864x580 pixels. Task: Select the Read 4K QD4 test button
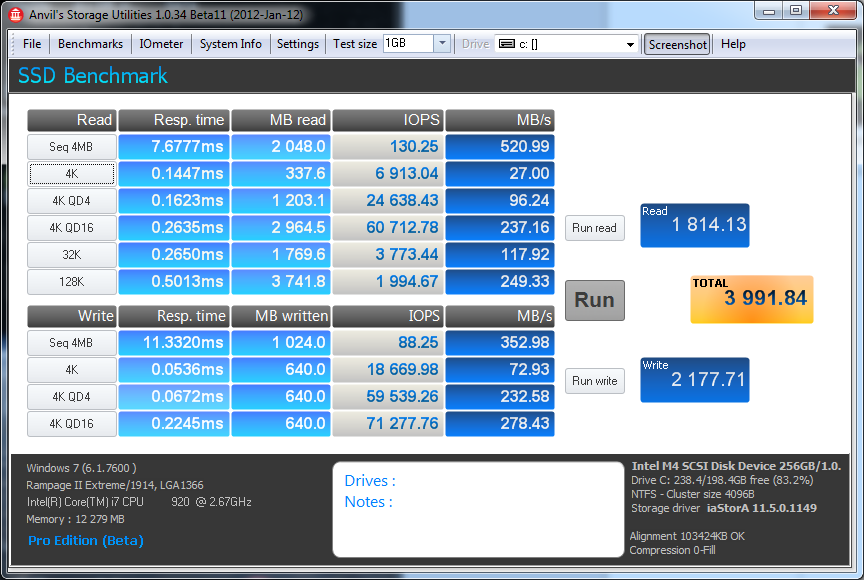[72, 201]
